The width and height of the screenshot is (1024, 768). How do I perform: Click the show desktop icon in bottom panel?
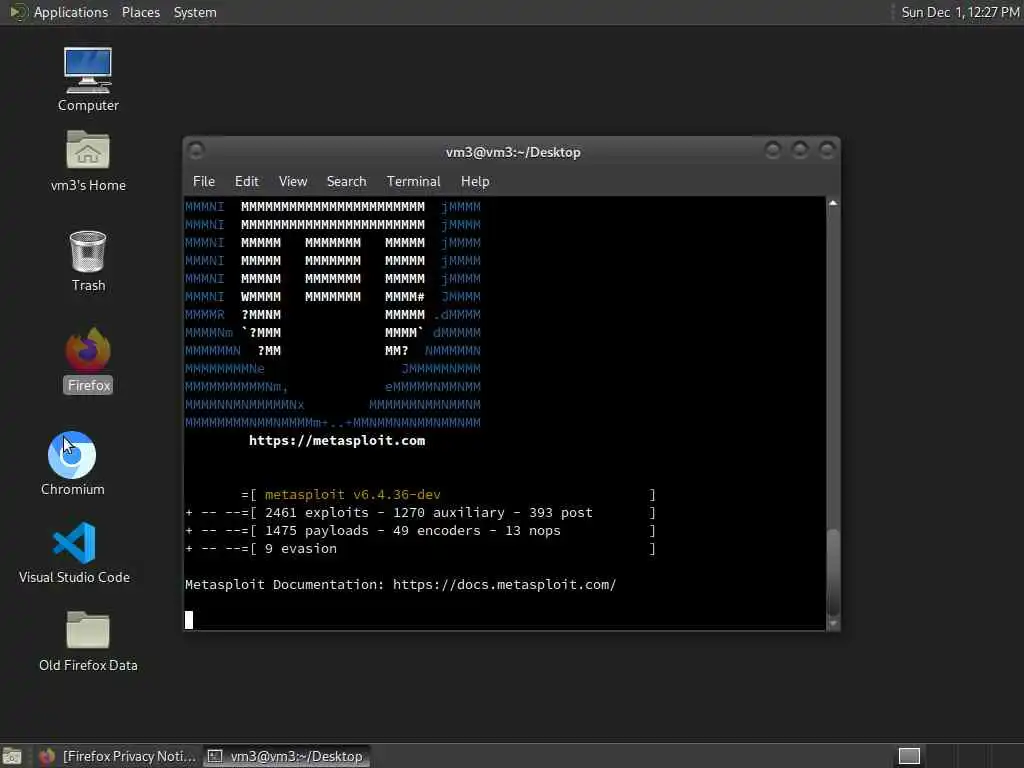12,756
